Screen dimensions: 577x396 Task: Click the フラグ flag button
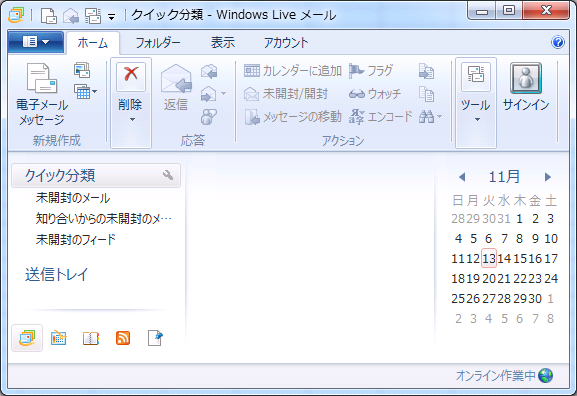tap(371, 70)
